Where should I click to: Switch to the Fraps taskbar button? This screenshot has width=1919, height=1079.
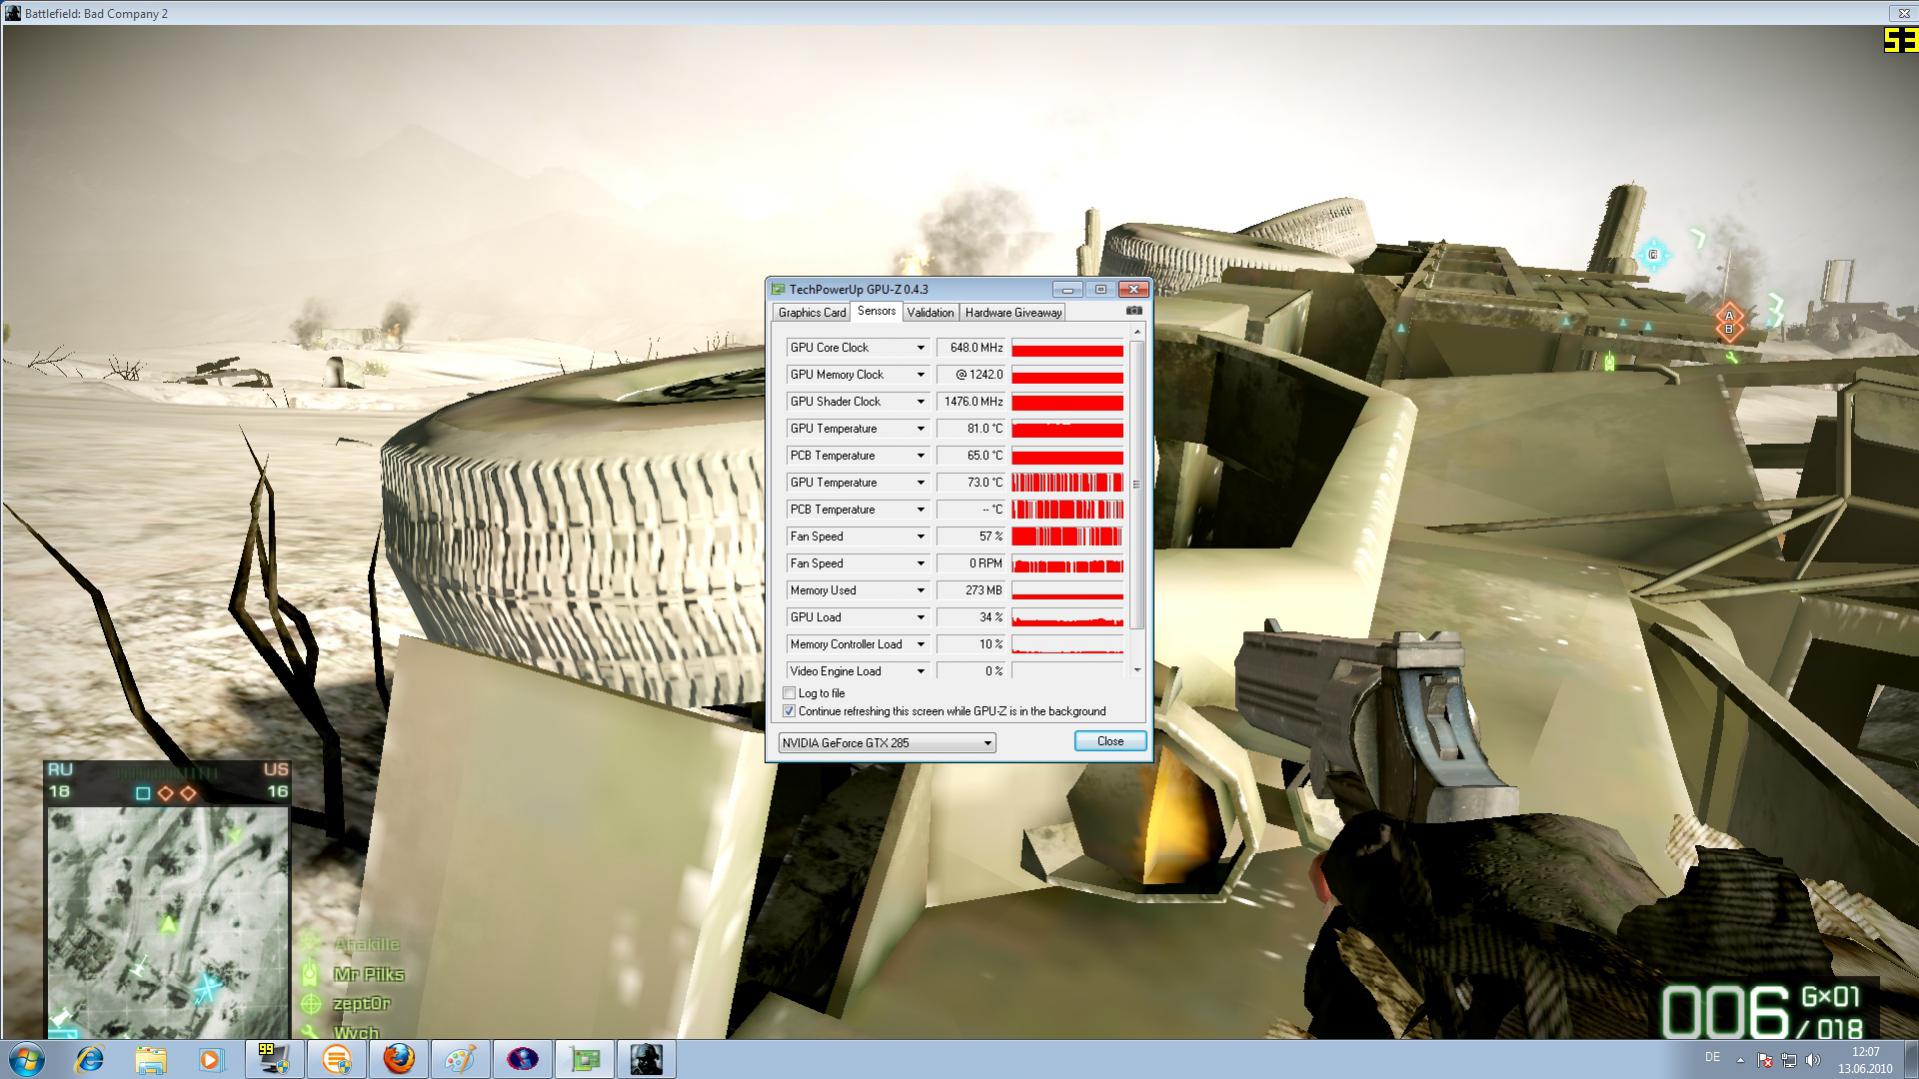(x=274, y=1060)
